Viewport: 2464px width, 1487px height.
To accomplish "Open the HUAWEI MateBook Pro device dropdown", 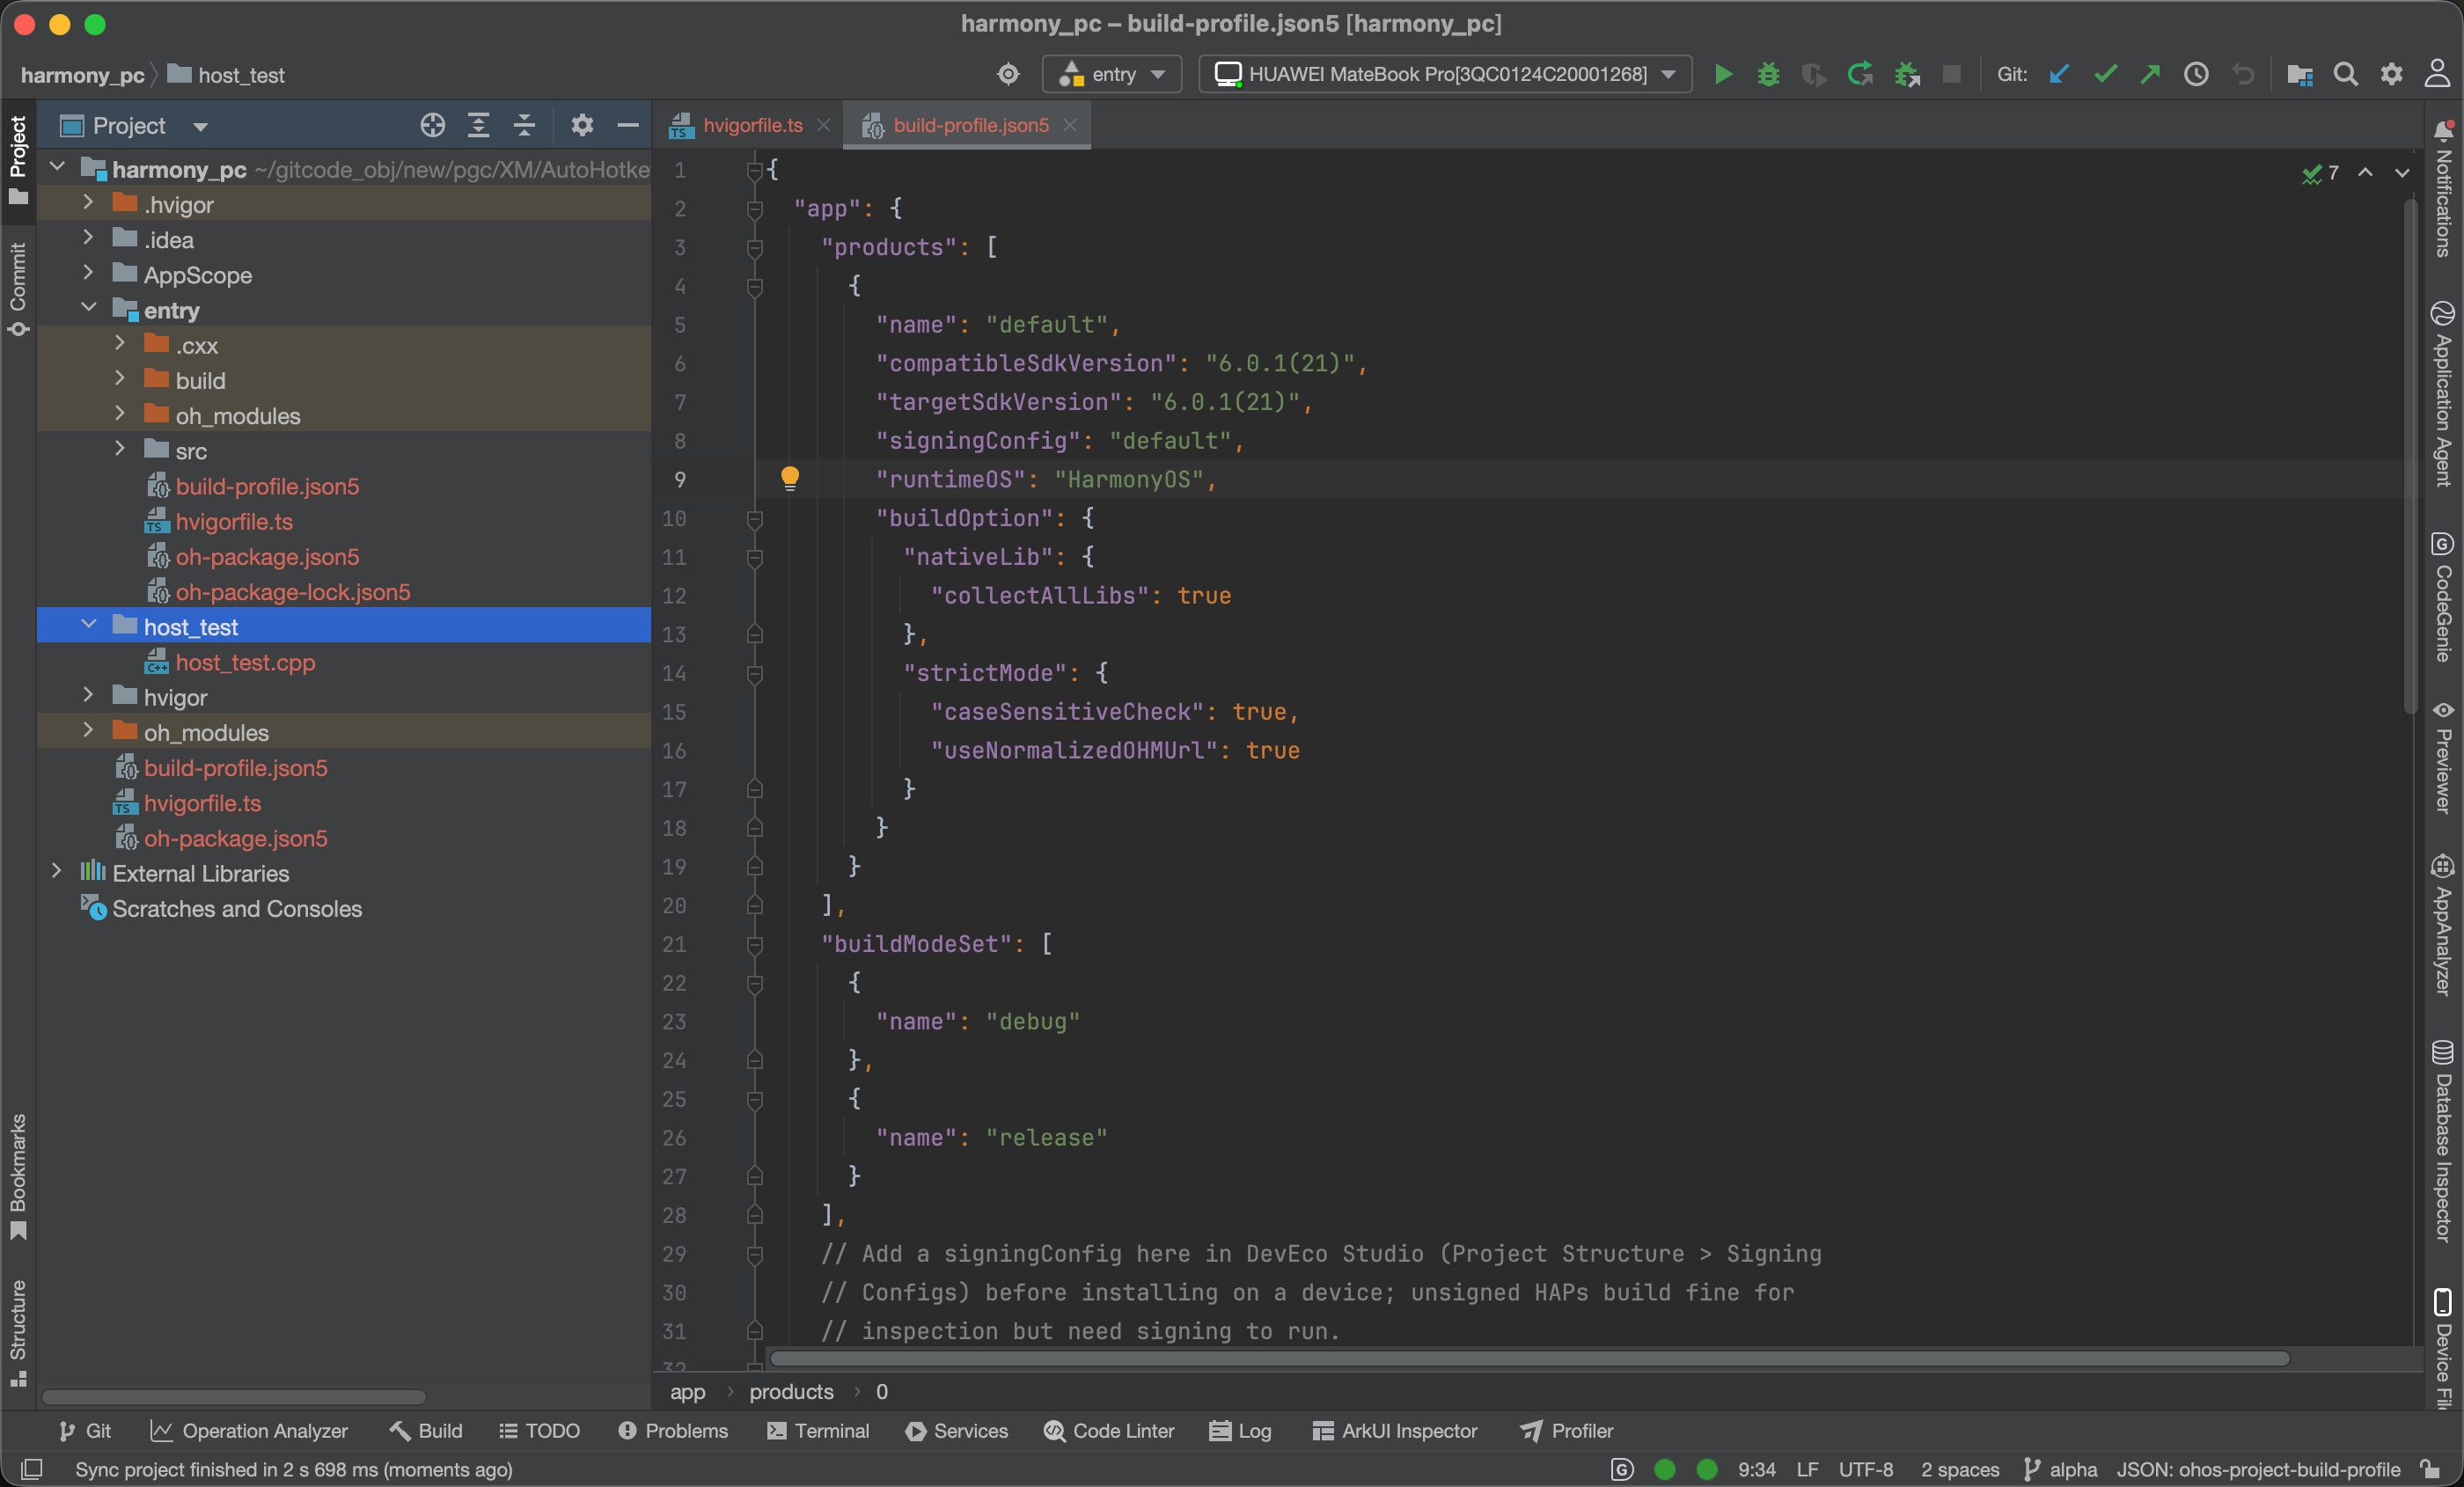I will pos(1445,74).
